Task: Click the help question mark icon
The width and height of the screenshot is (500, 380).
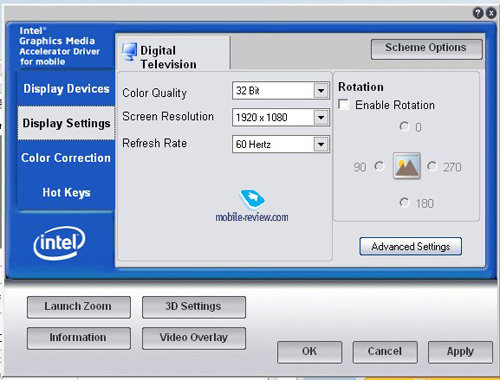Action: coord(478,13)
